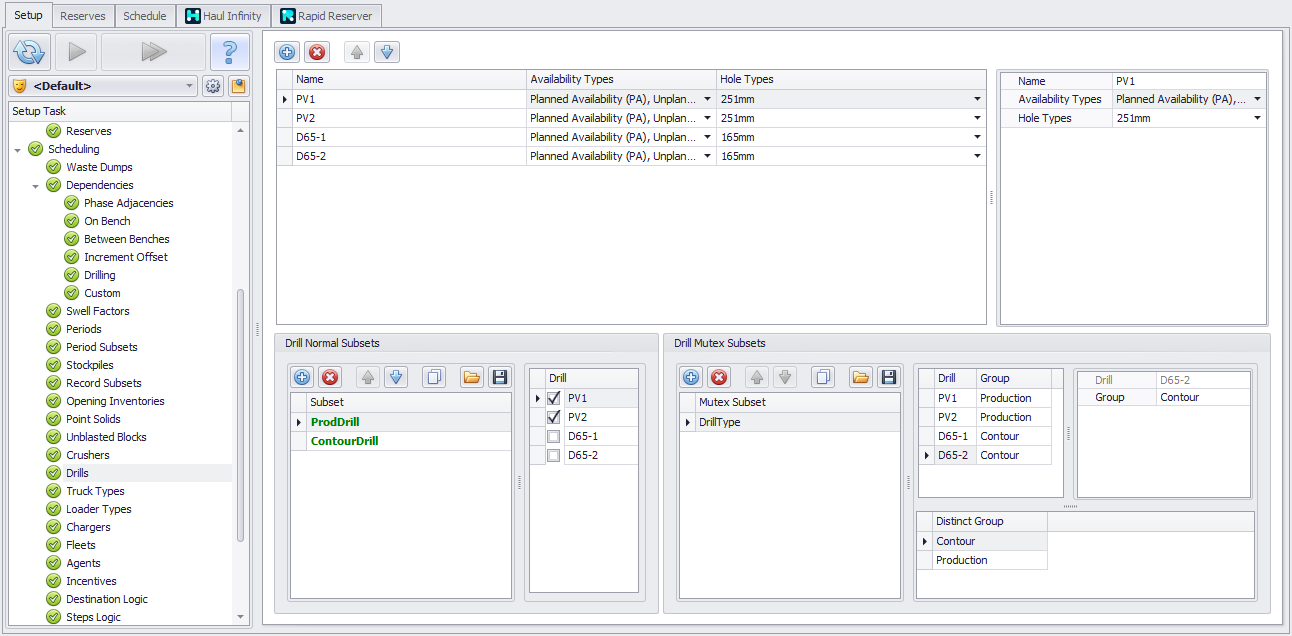This screenshot has height=636, width=1292.
Task: Enable the D65-2 drill checkbox
Action: (x=554, y=455)
